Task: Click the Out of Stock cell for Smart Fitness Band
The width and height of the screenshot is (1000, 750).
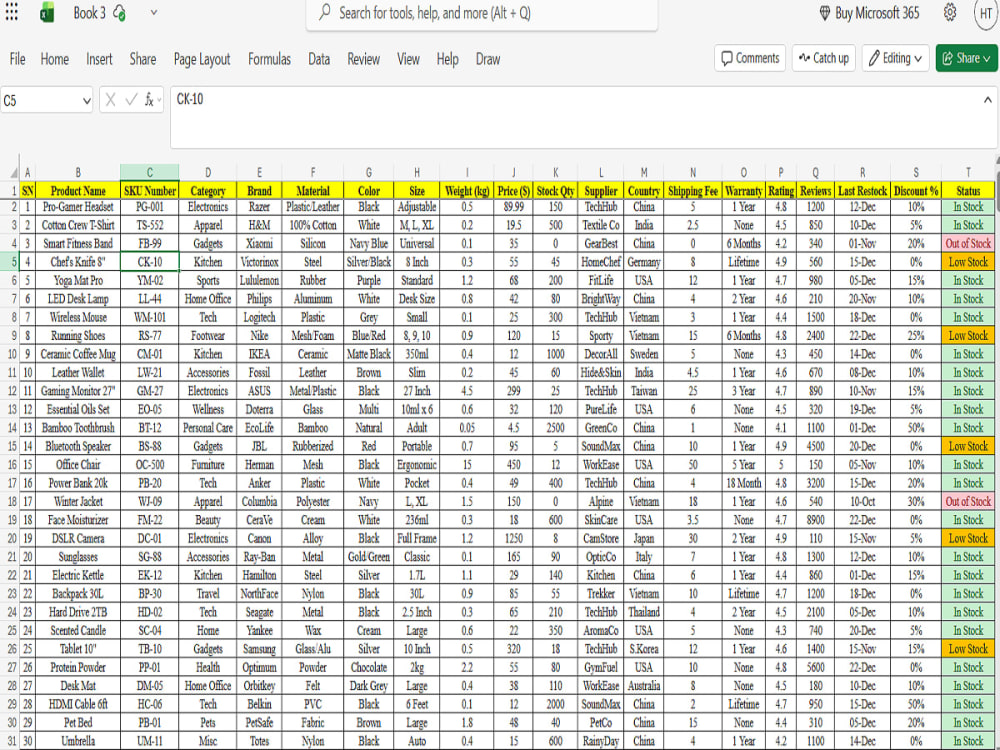Action: pyautogui.click(x=968, y=243)
